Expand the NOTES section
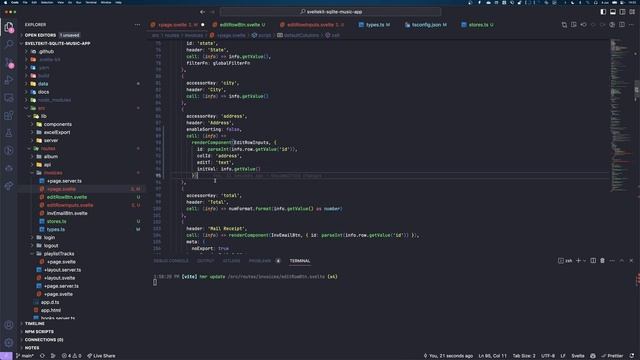Image resolution: width=640 pixels, height=360 pixels. click(32, 348)
